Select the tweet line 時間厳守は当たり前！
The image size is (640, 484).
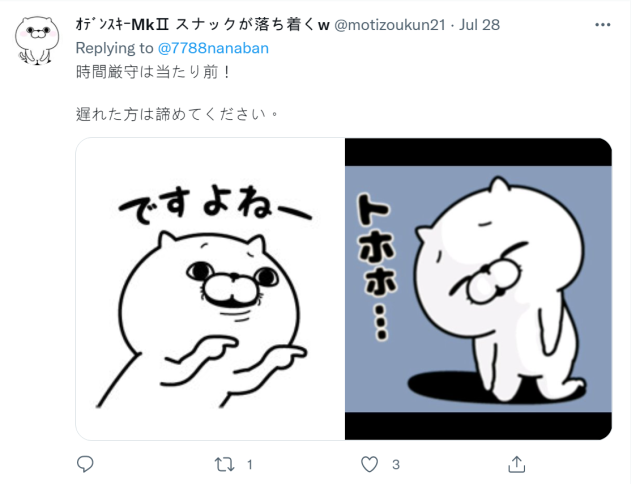[x=153, y=72]
